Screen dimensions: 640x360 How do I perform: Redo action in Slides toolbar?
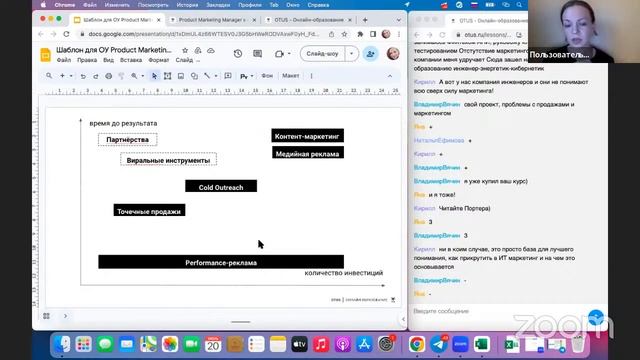coord(96,76)
